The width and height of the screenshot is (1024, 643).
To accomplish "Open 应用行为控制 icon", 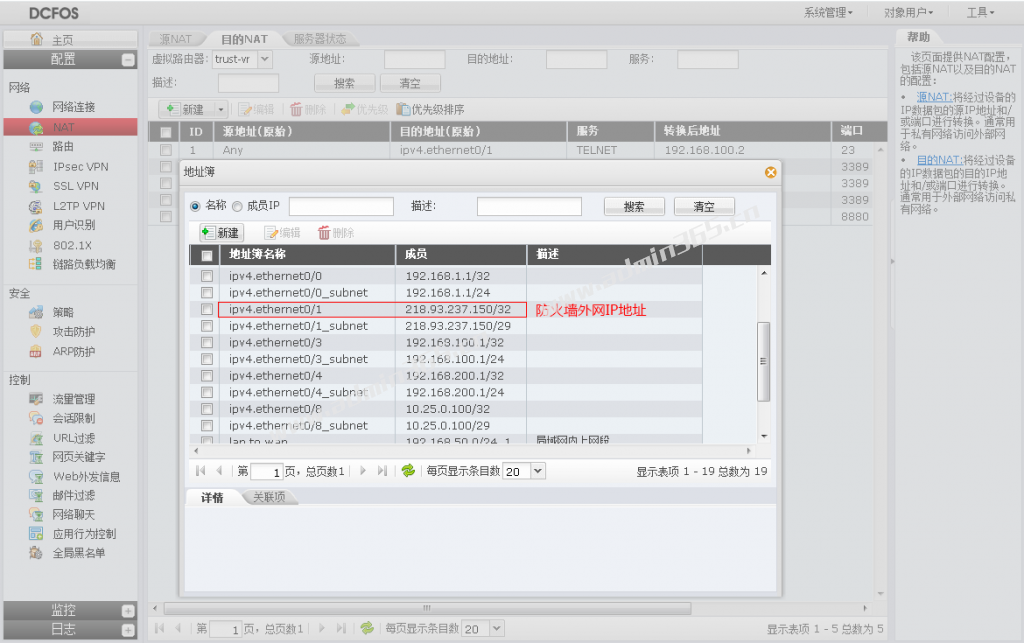I will [x=36, y=534].
